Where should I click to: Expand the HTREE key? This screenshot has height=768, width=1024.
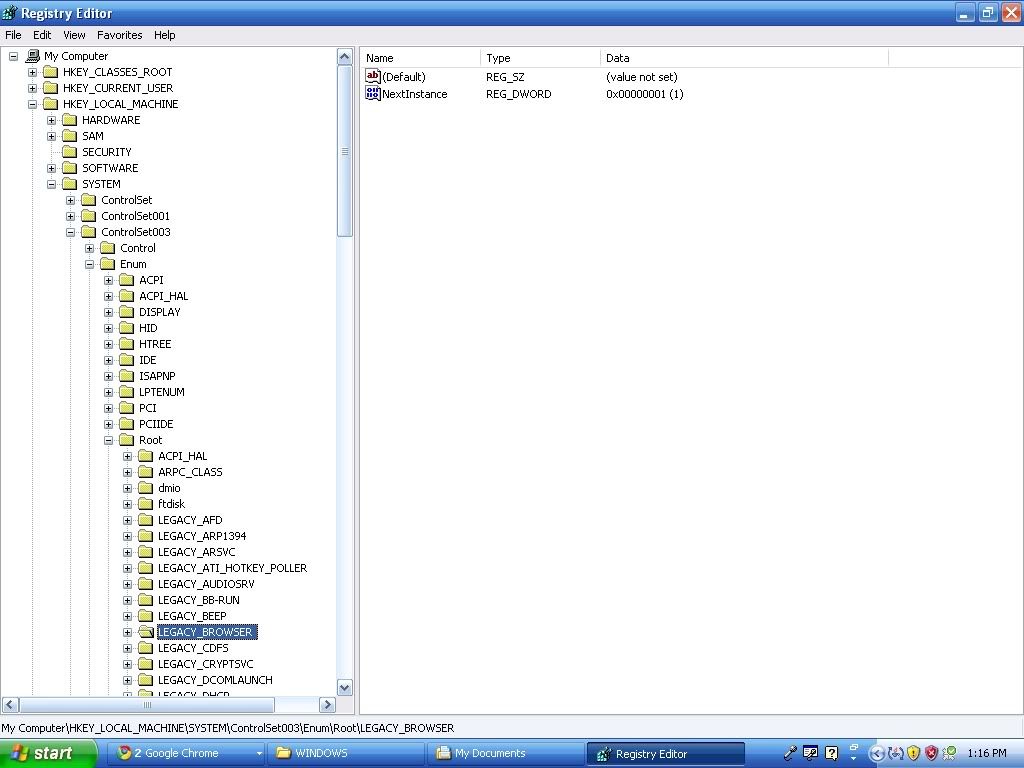[108, 344]
